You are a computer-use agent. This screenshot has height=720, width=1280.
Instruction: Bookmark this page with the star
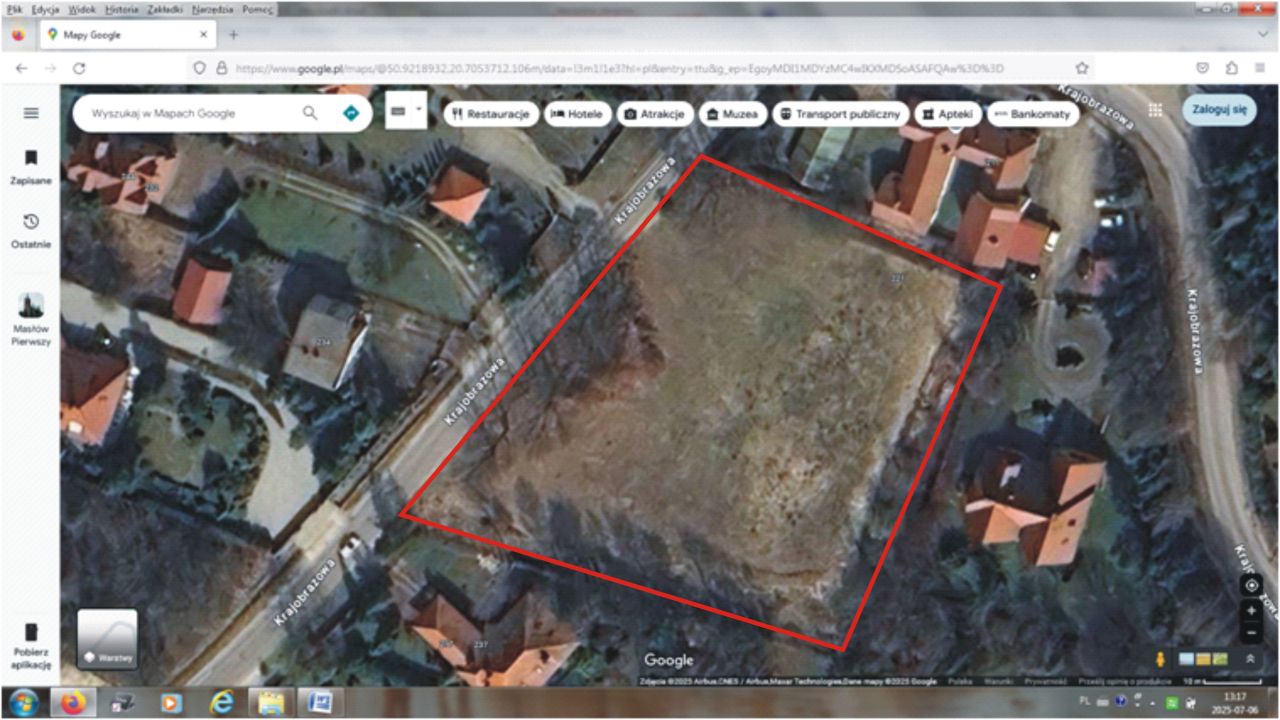click(1081, 68)
